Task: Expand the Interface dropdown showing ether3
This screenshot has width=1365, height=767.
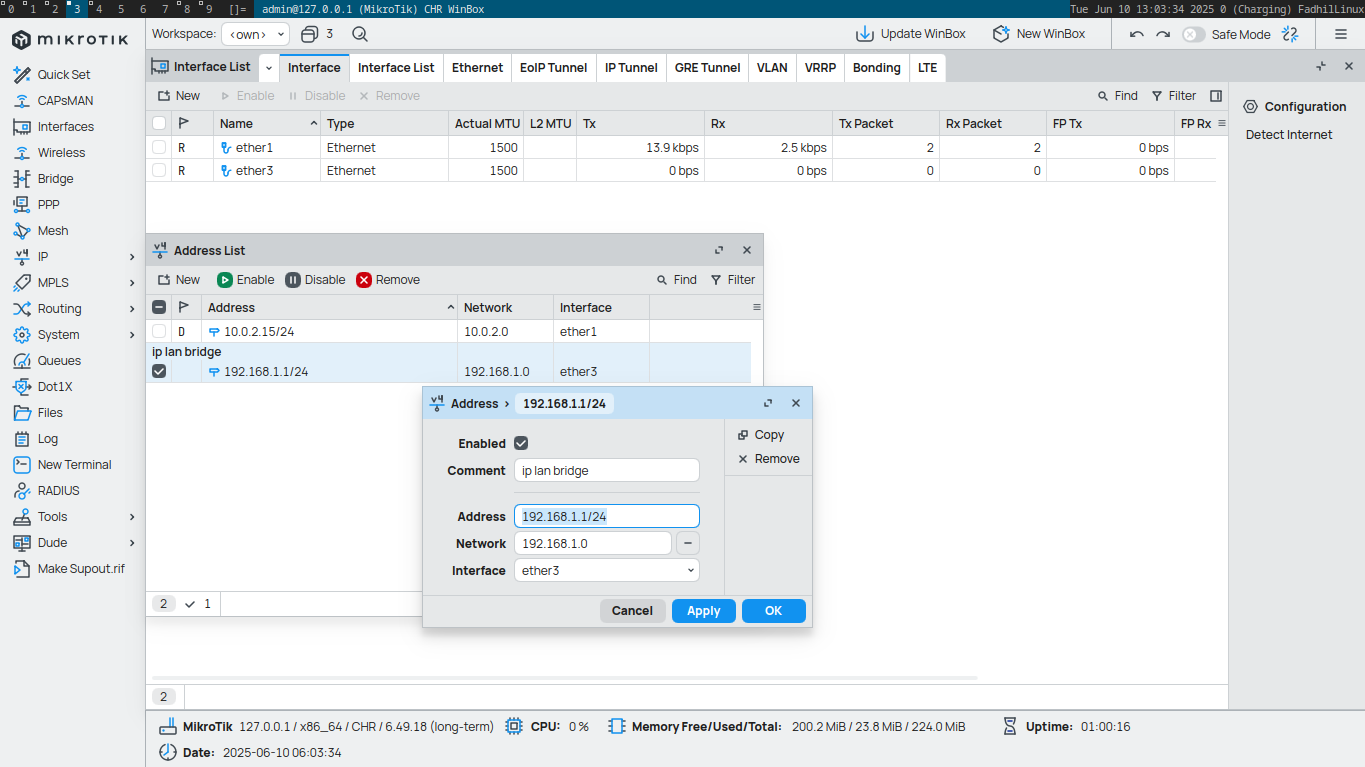Action: [690, 571]
